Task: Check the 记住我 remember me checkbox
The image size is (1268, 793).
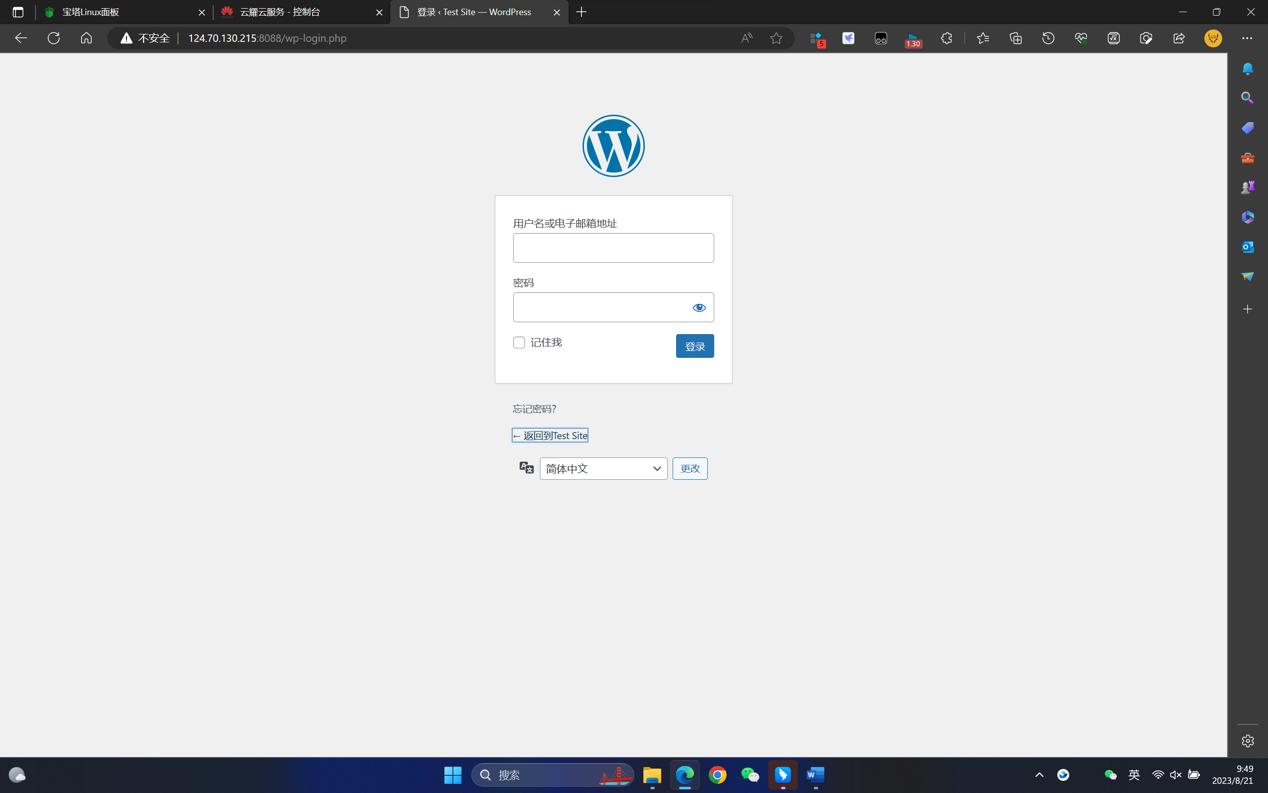Action: [519, 343]
